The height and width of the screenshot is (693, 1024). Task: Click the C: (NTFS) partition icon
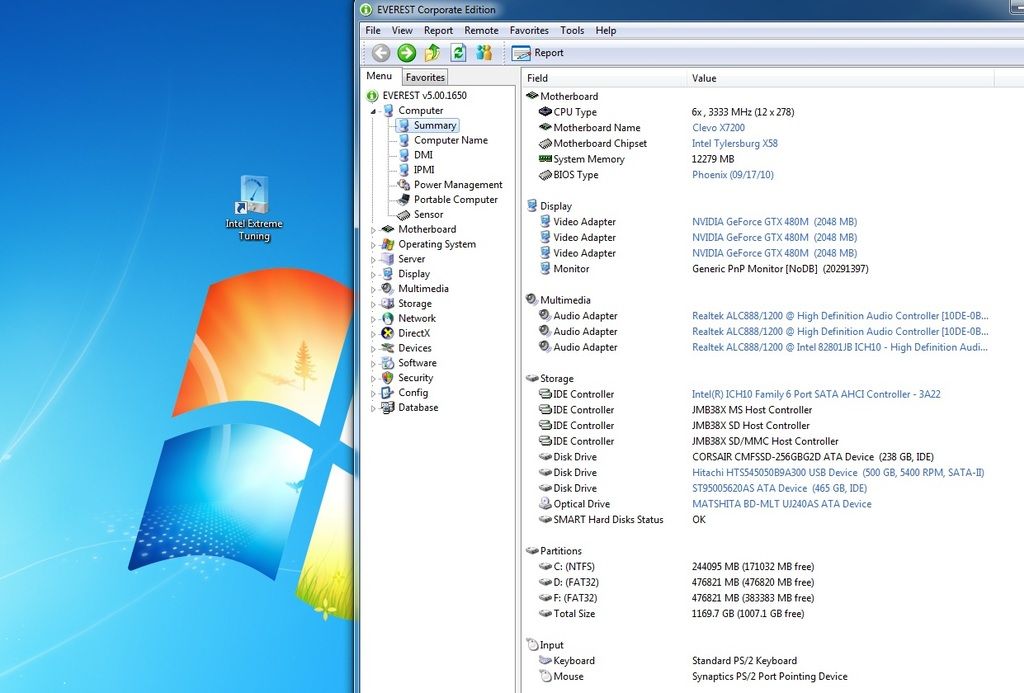[x=545, y=566]
